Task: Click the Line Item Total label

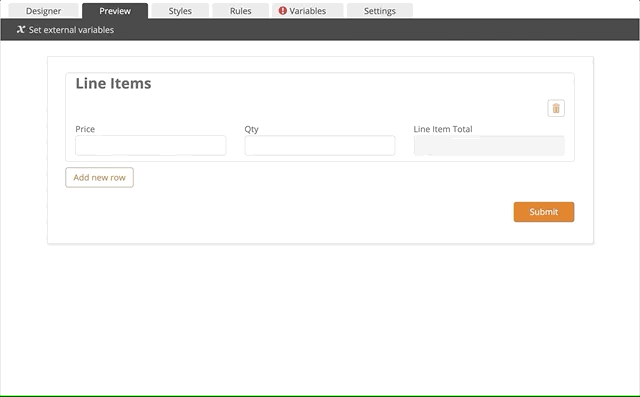Action: 443,129
